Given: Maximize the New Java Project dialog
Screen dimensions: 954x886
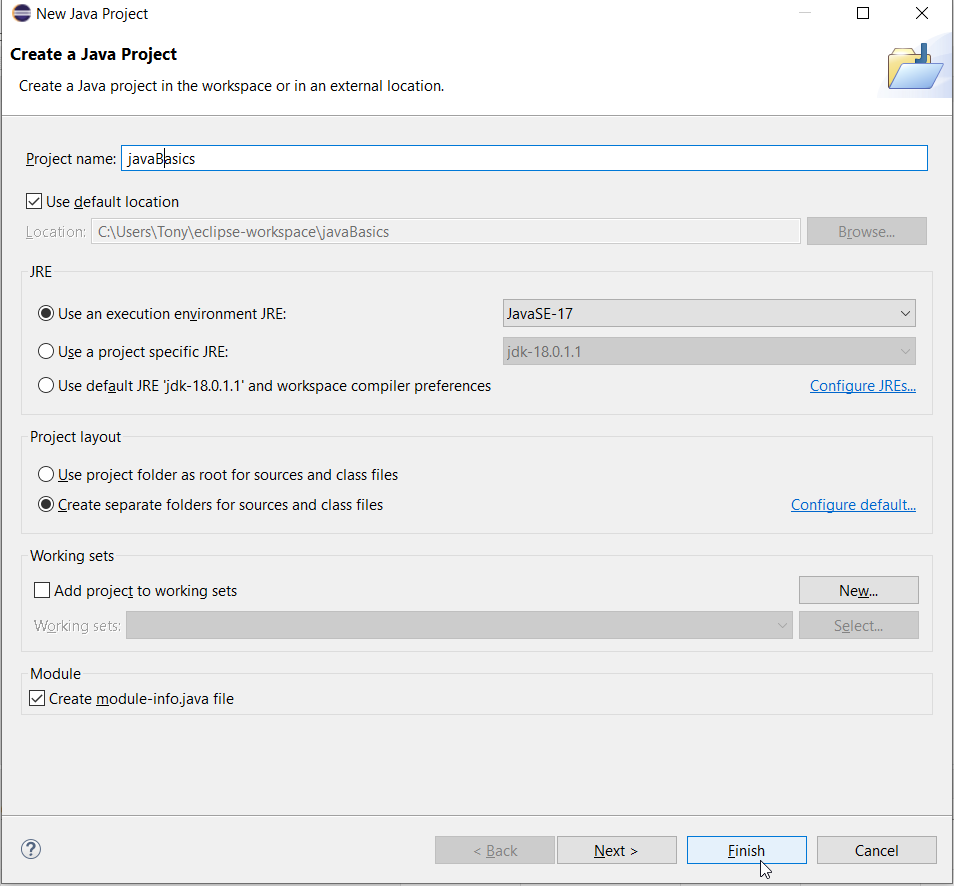Looking at the screenshot, I should point(863,13).
